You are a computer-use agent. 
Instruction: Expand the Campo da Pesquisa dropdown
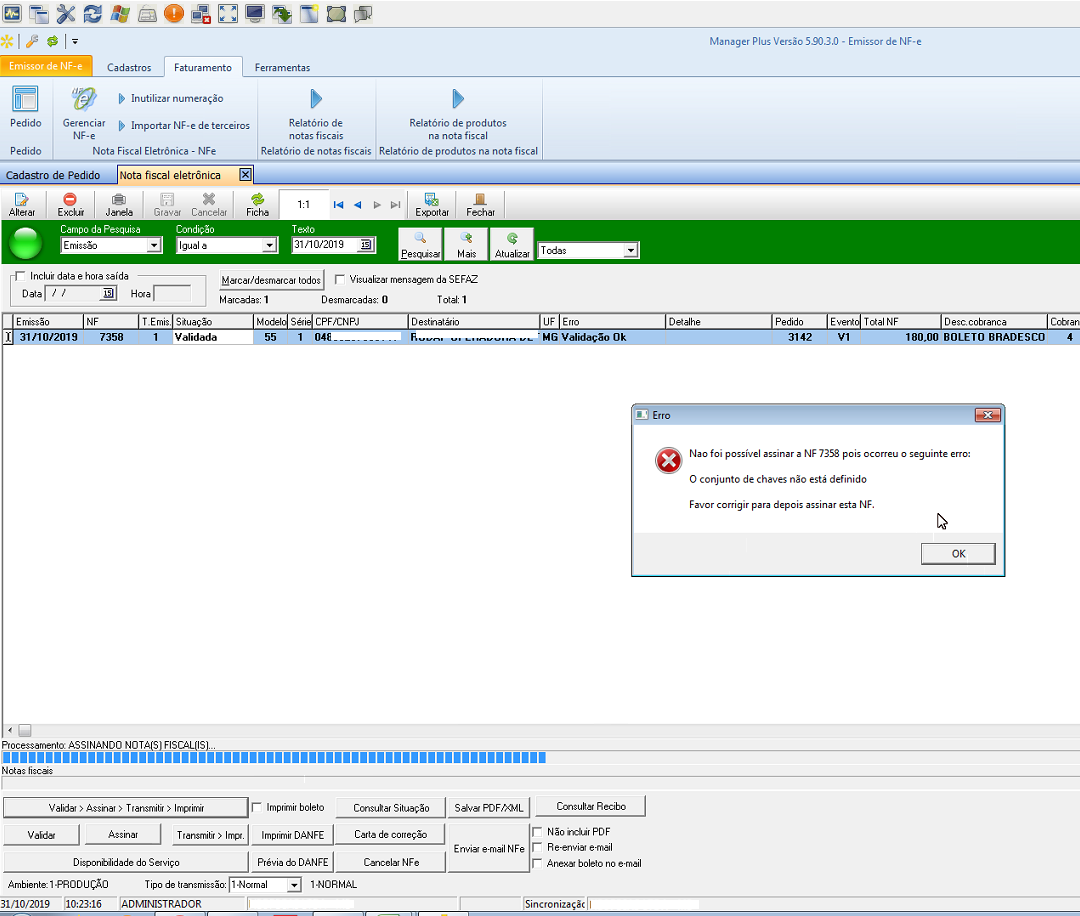click(153, 246)
